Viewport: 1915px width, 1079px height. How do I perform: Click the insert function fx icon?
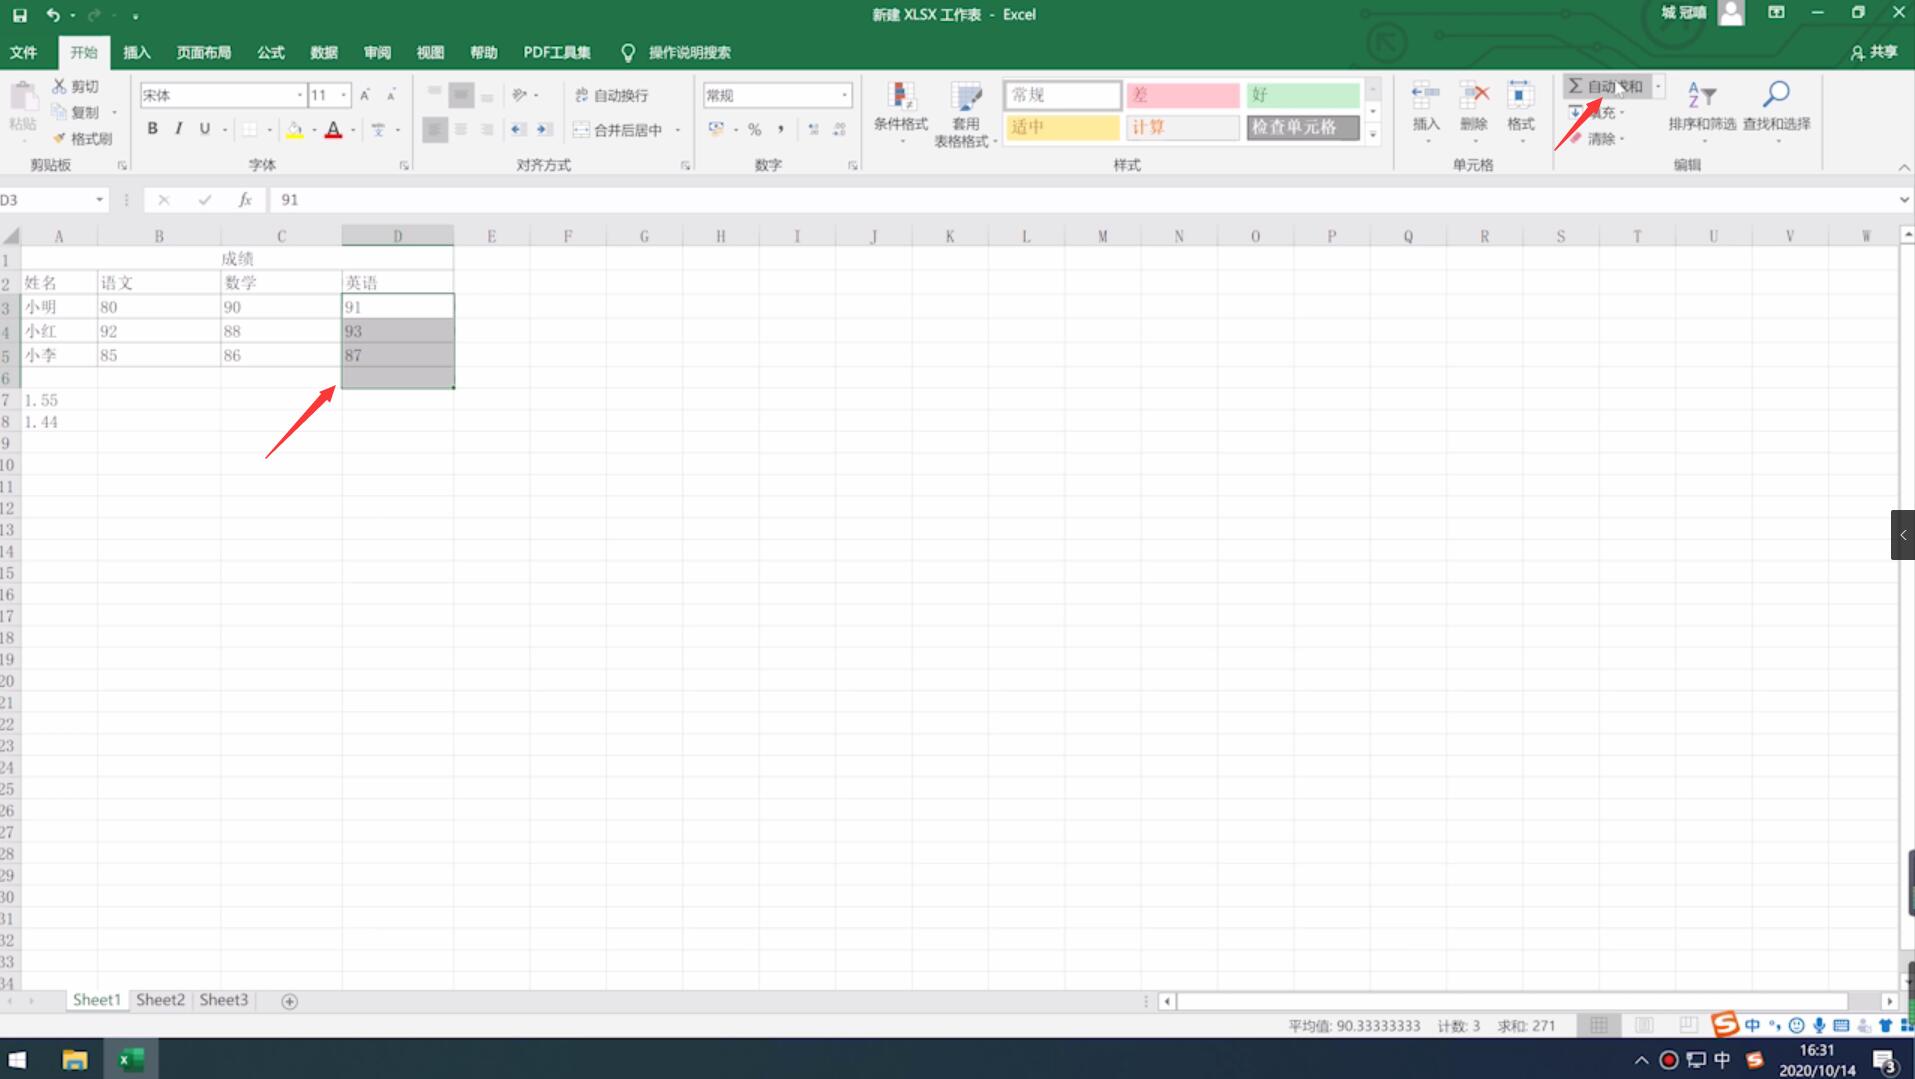[245, 200]
